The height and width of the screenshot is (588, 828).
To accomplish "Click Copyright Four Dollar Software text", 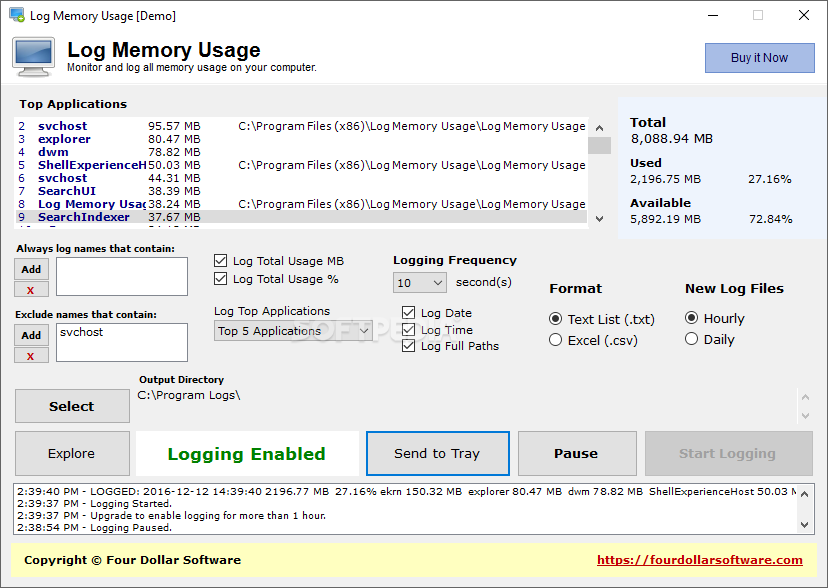I will pos(133,560).
